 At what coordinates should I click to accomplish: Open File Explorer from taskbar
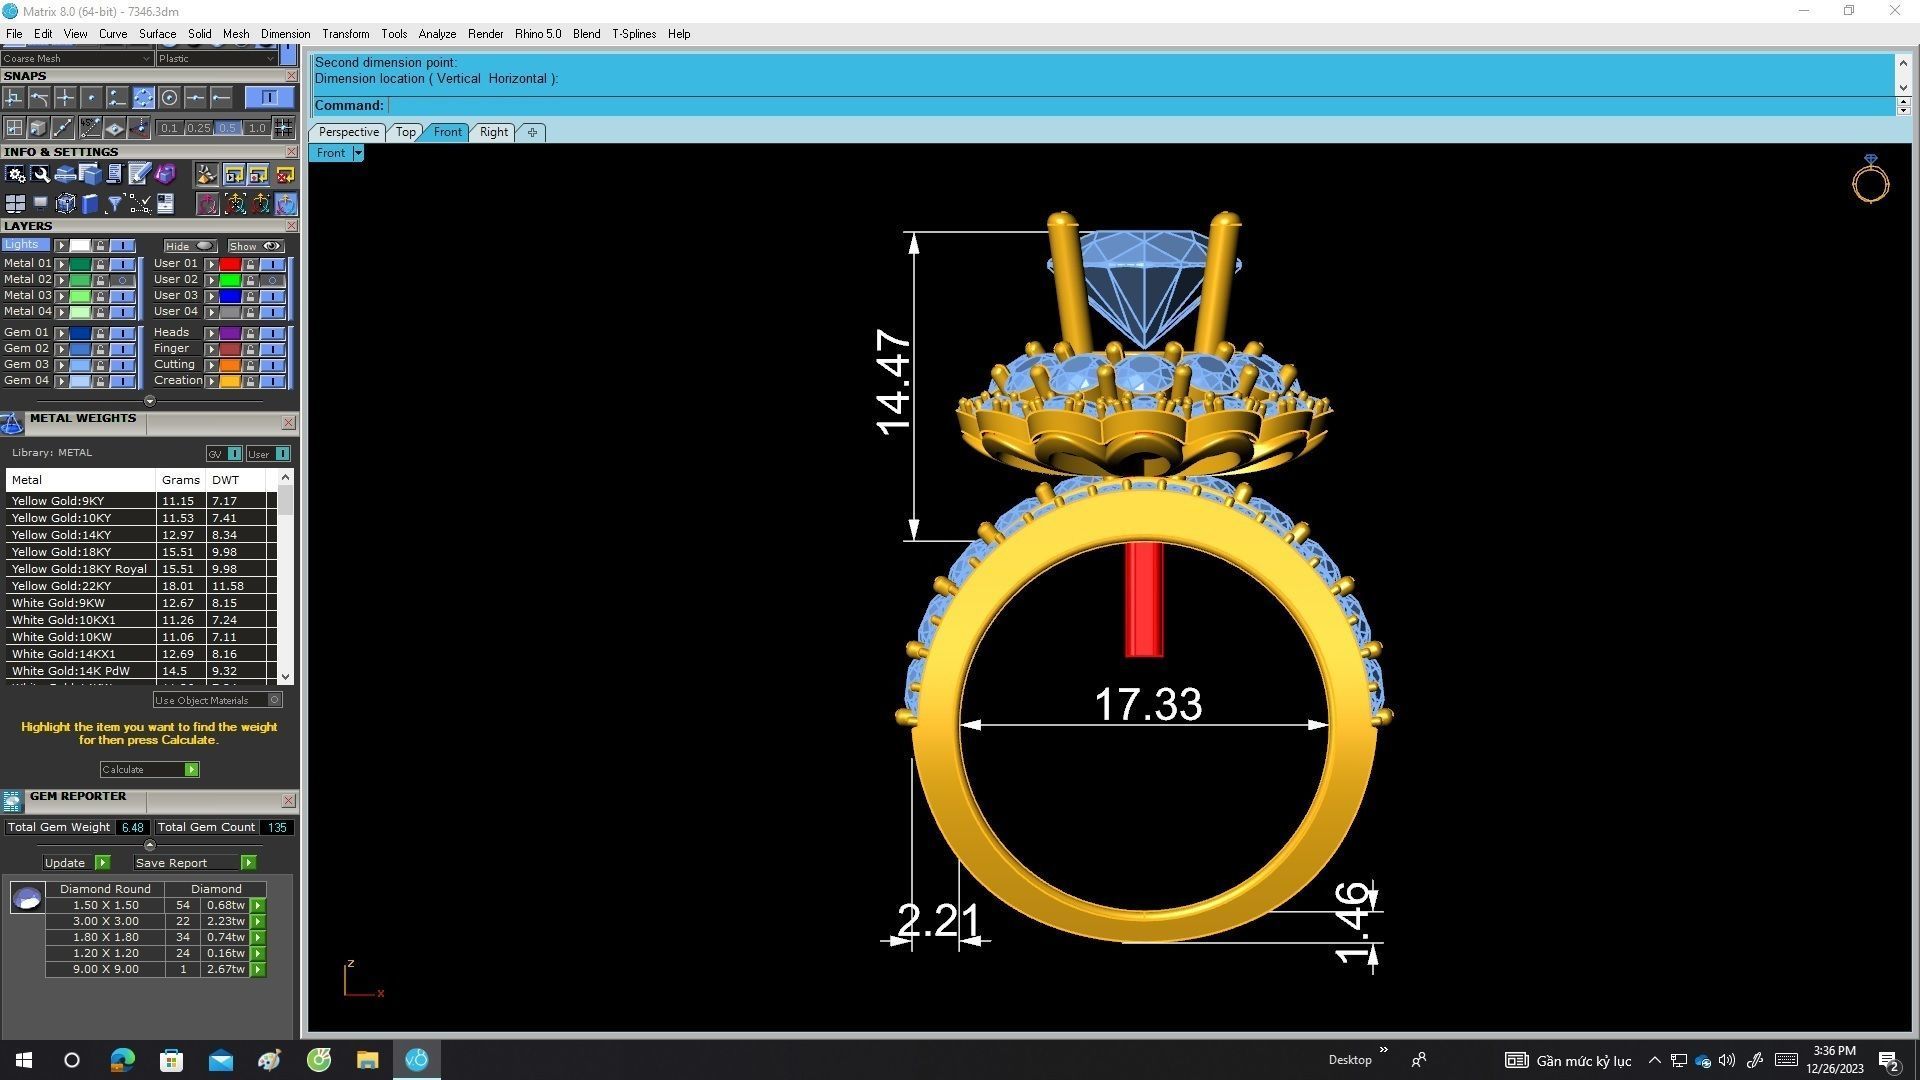[x=368, y=1060]
